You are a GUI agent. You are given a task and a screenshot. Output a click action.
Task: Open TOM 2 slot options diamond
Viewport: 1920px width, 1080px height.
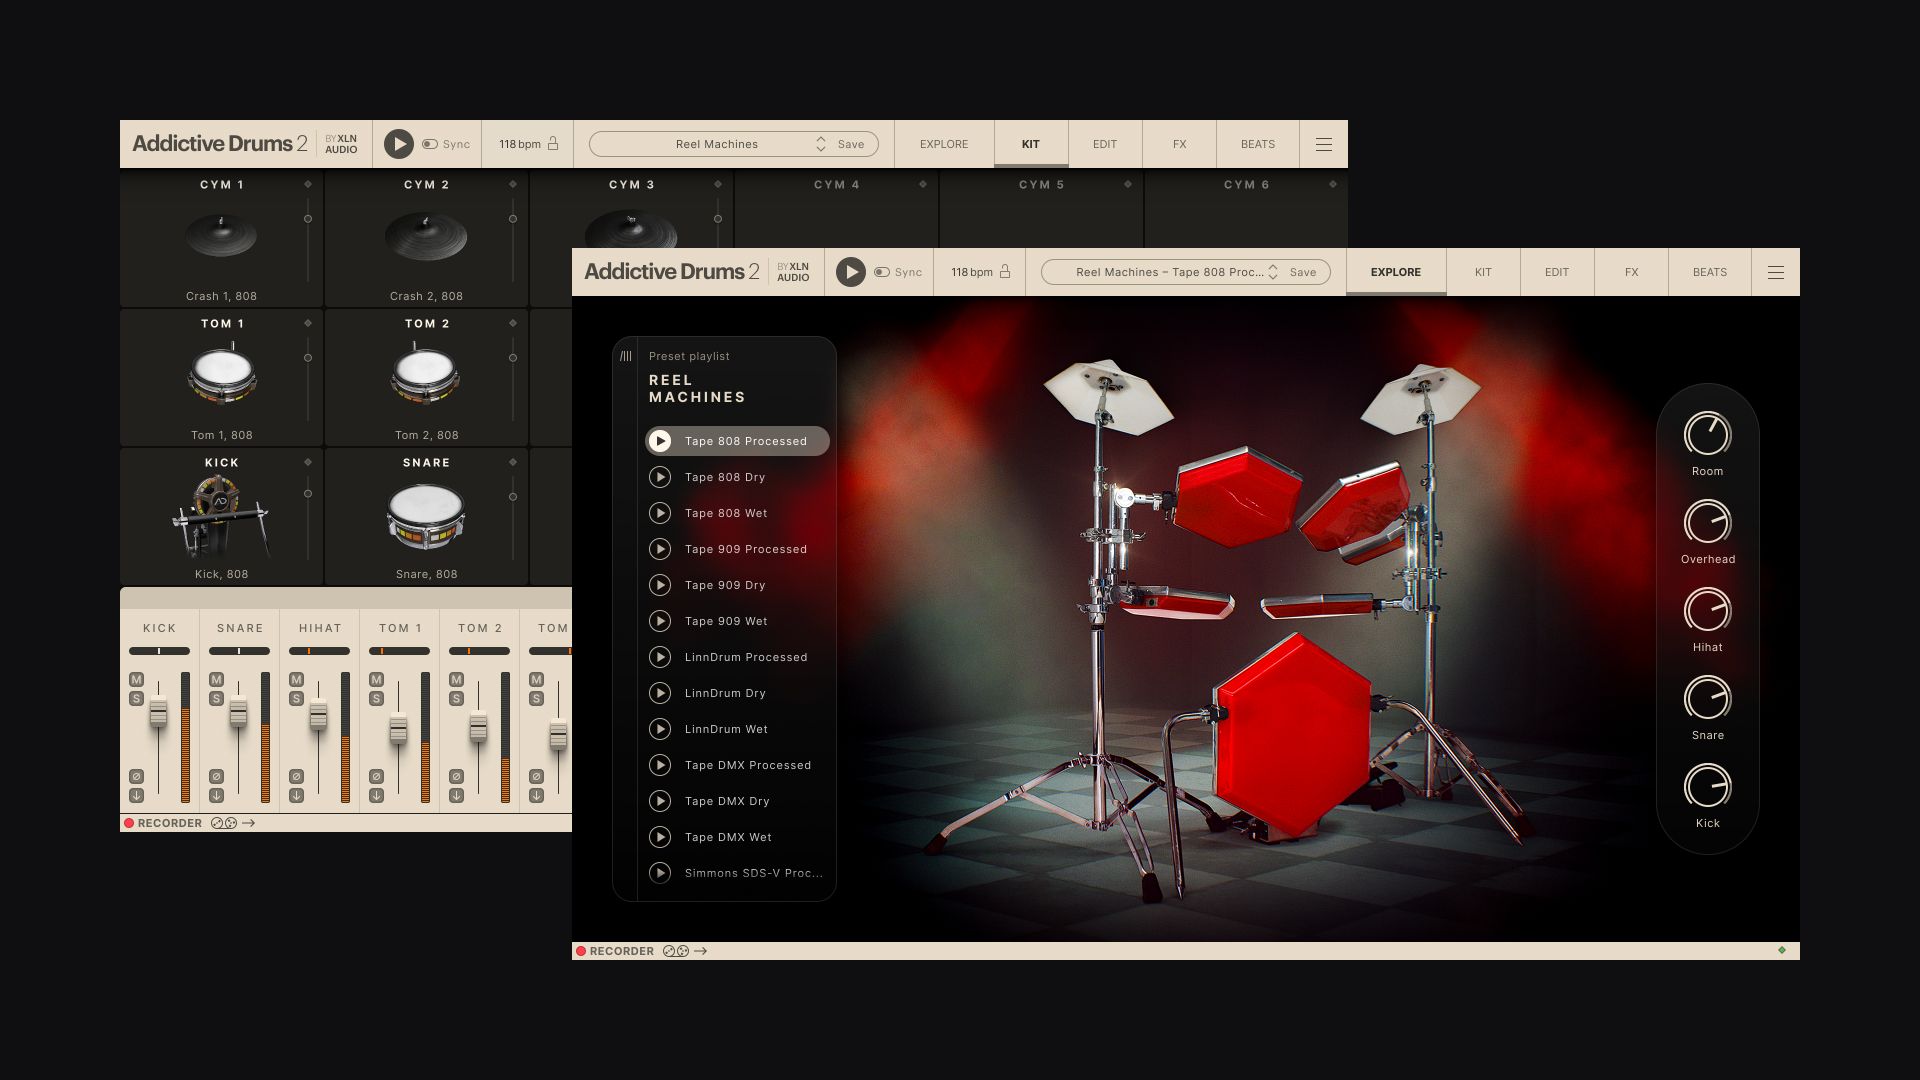click(x=513, y=323)
